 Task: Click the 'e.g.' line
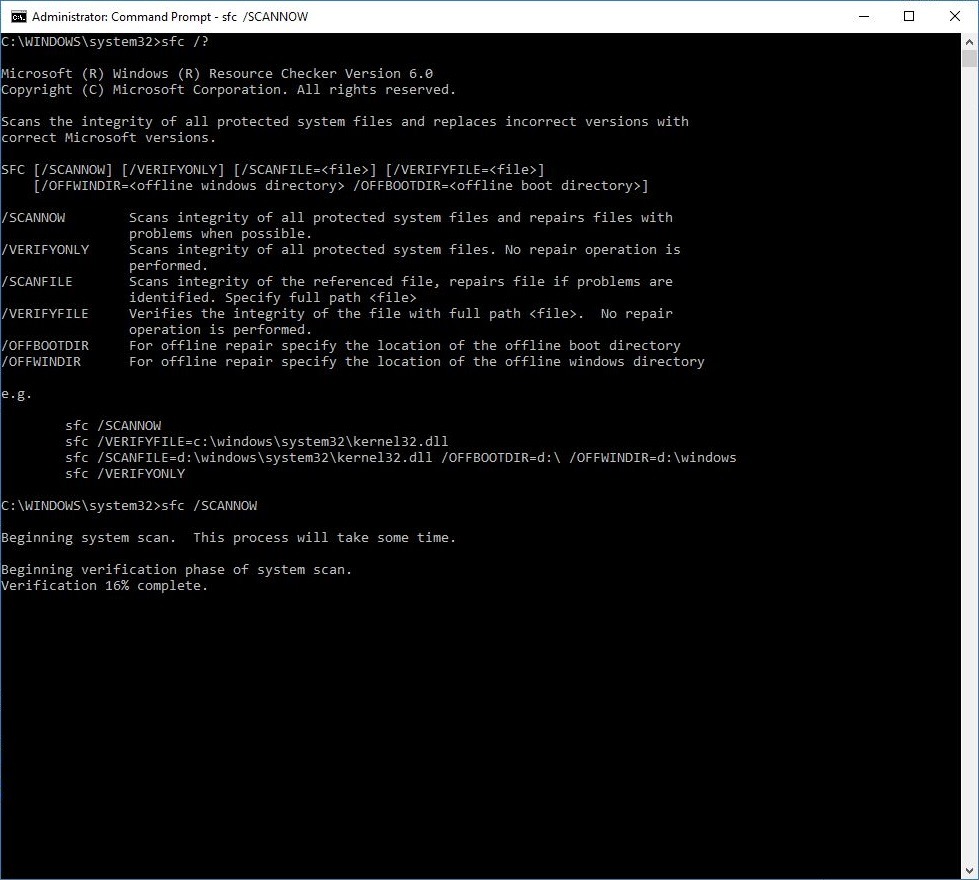[16, 394]
